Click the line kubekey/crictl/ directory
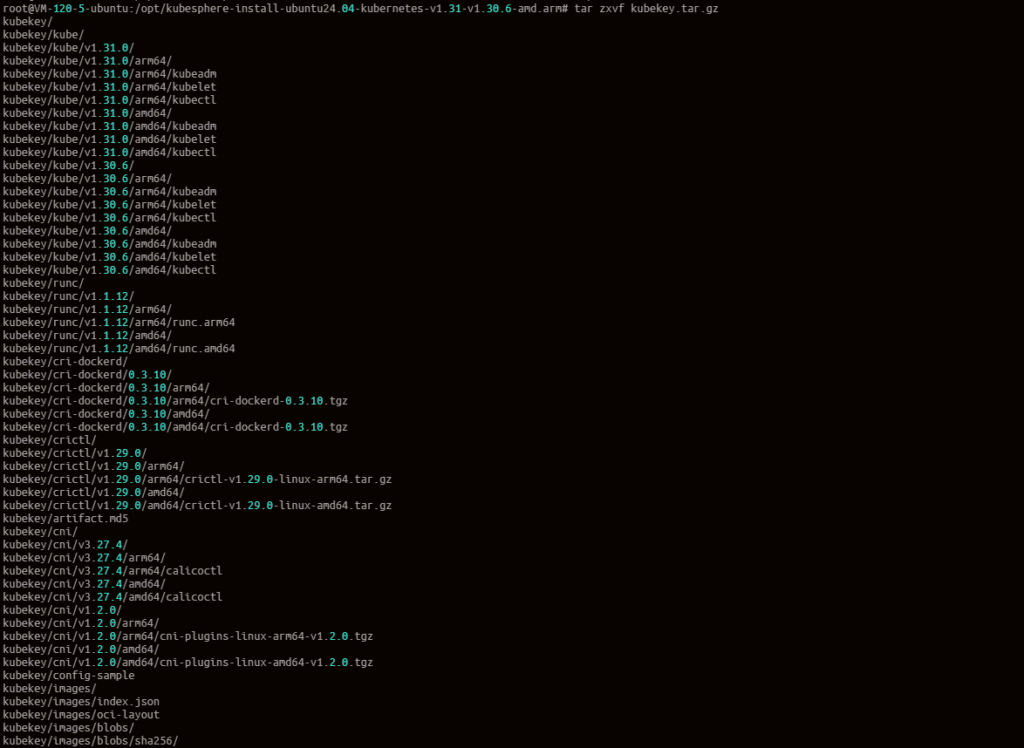This screenshot has height=748, width=1024. tap(50, 440)
